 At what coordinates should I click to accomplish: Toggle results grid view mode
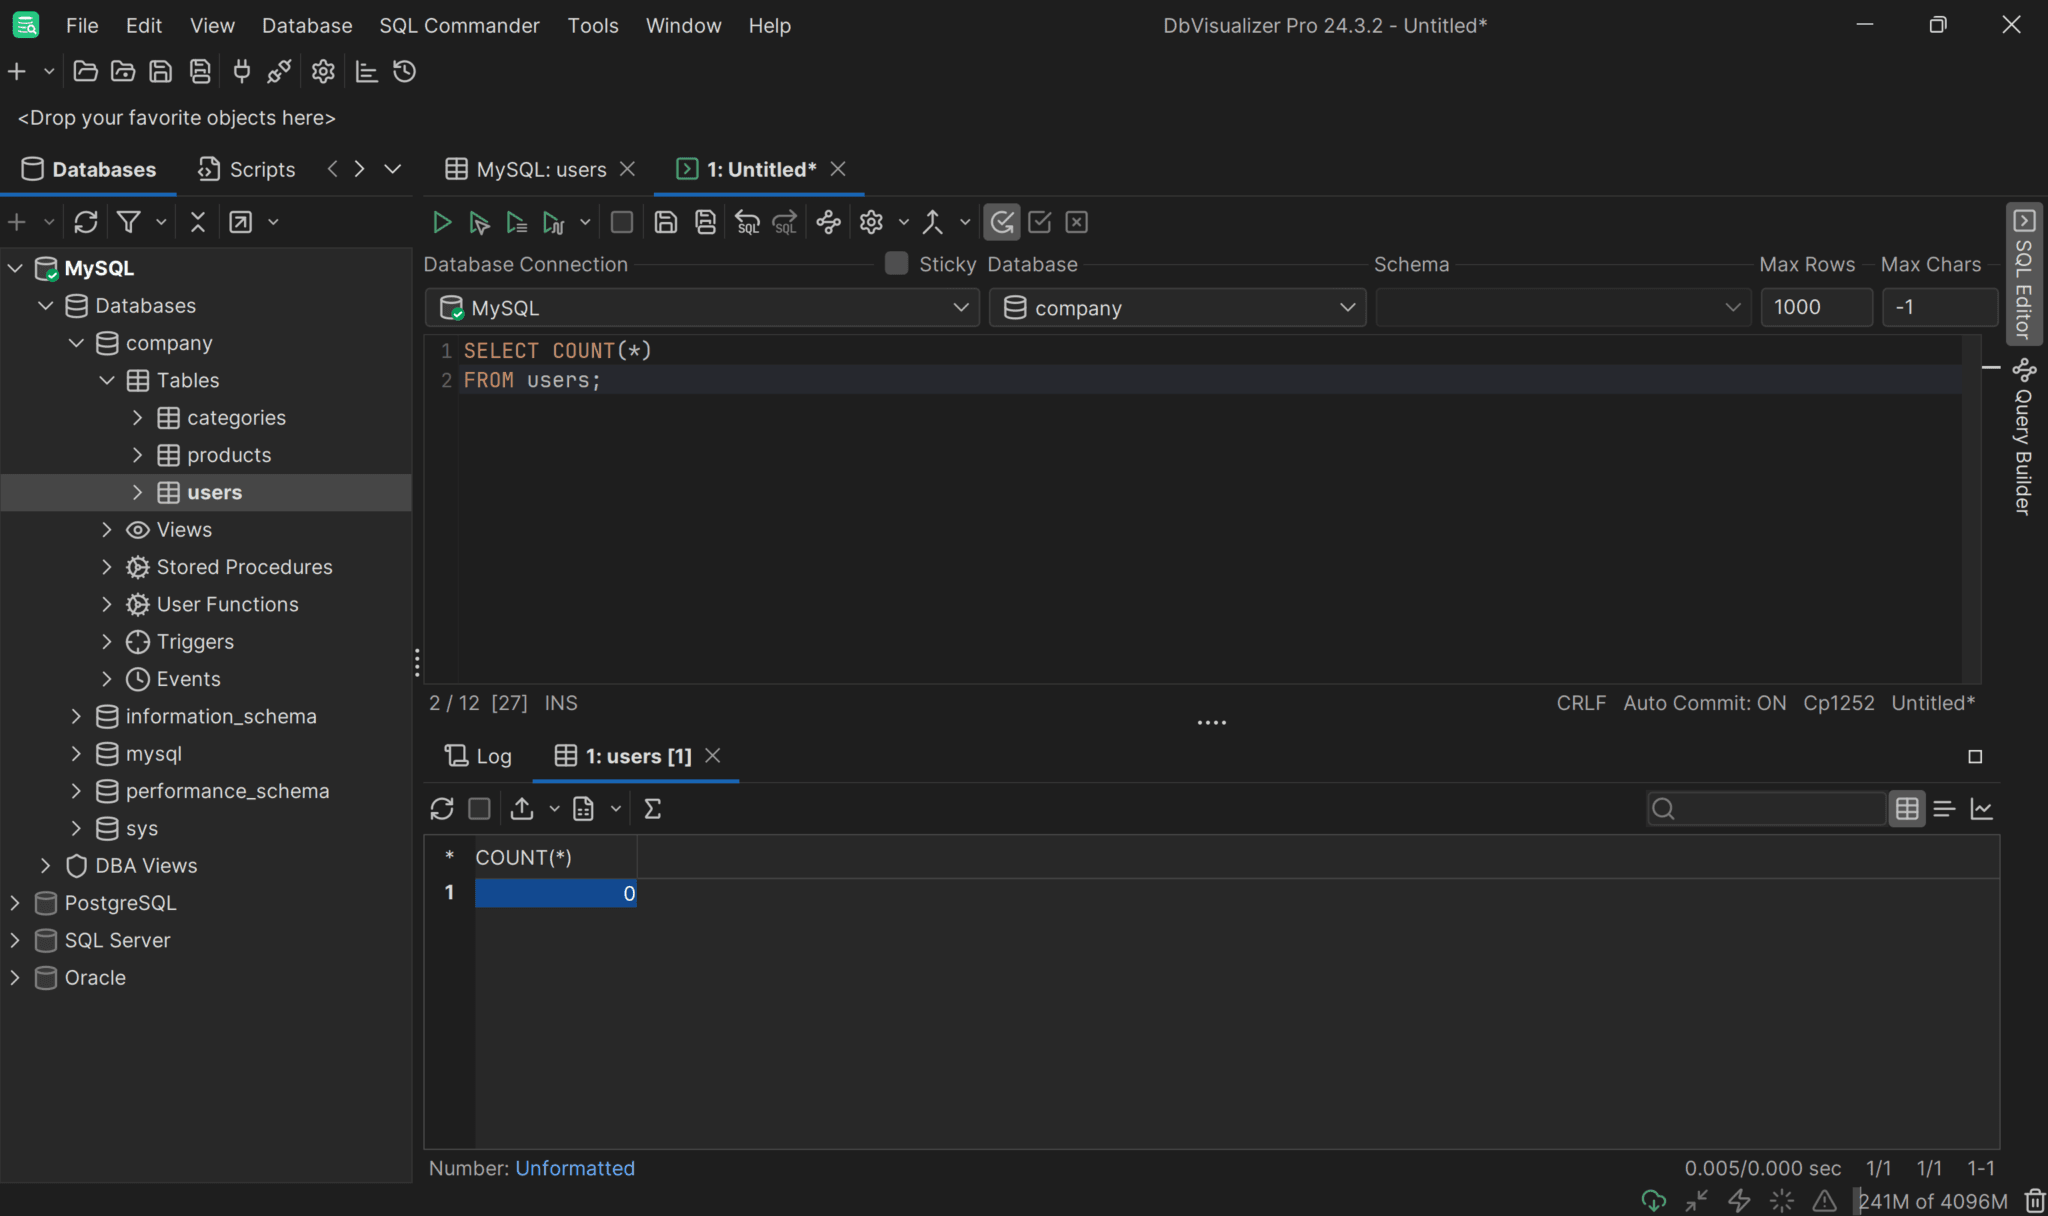(1907, 809)
